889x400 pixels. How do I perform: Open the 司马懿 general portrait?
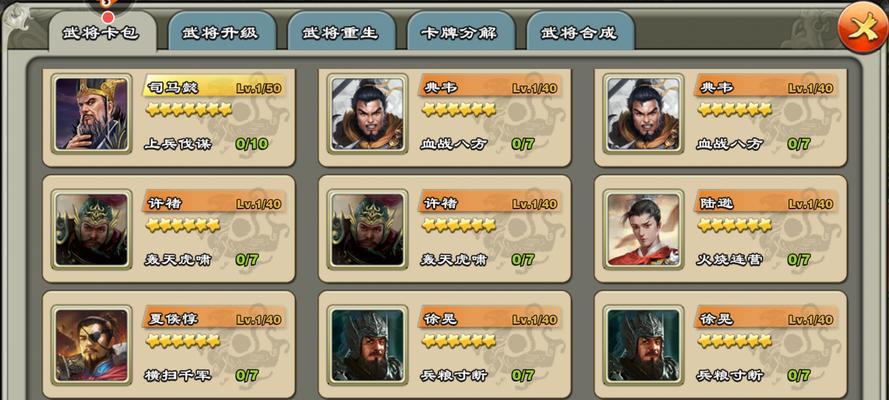pyautogui.click(x=91, y=114)
